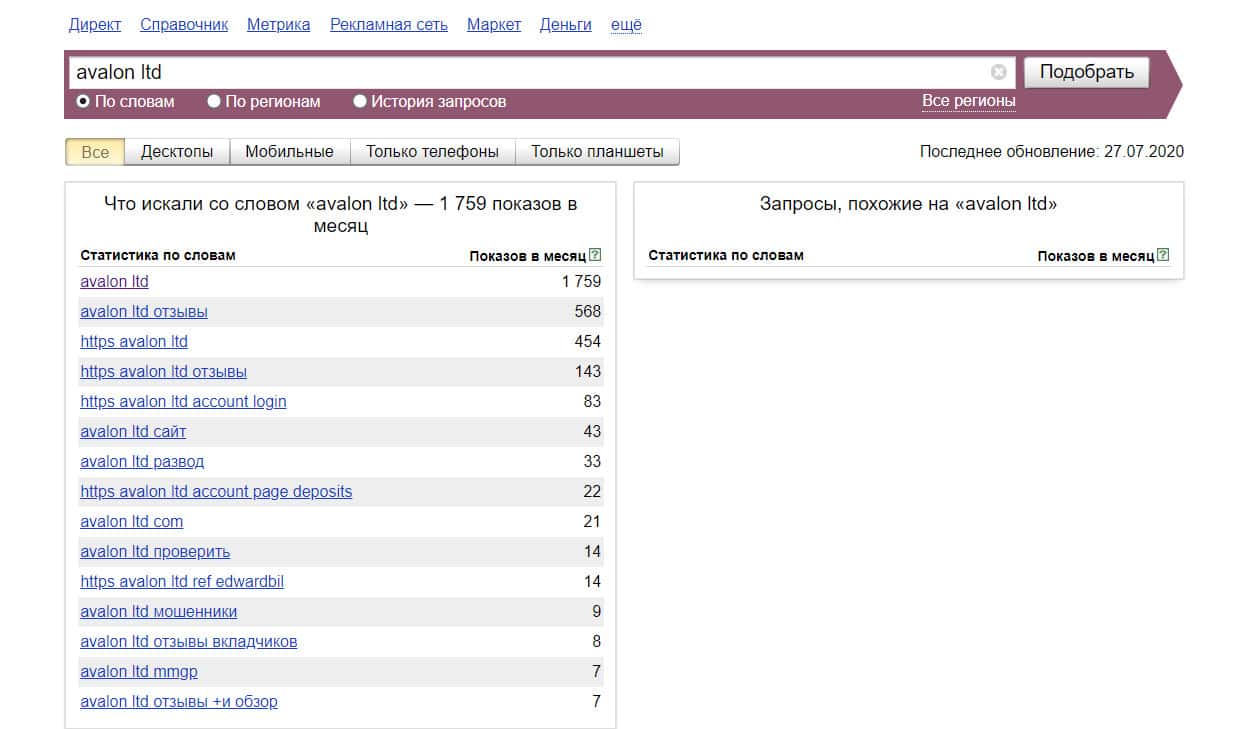Select the 'Только планшеты' tab
This screenshot has width=1244, height=729.
click(x=597, y=152)
